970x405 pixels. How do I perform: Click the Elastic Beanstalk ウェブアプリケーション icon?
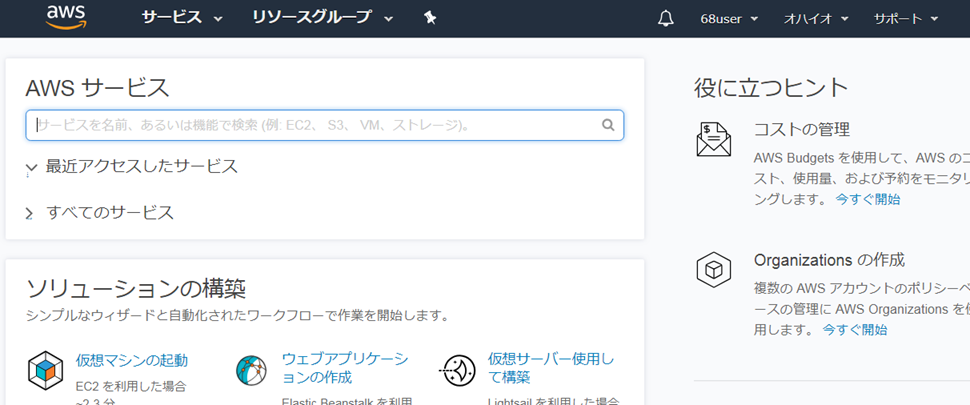(251, 370)
